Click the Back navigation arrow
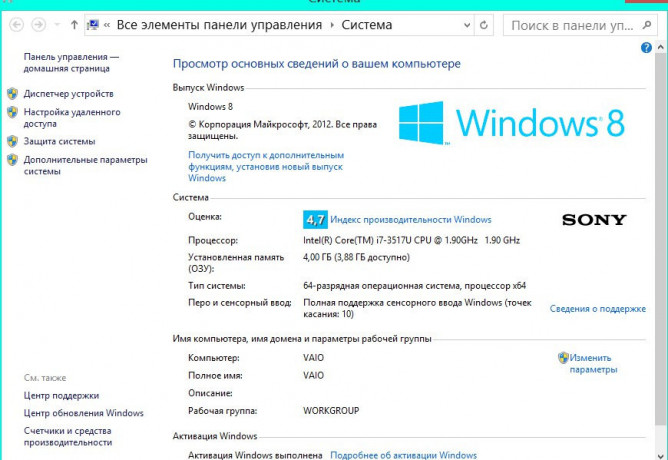The width and height of the screenshot is (668, 460). click(x=16, y=25)
